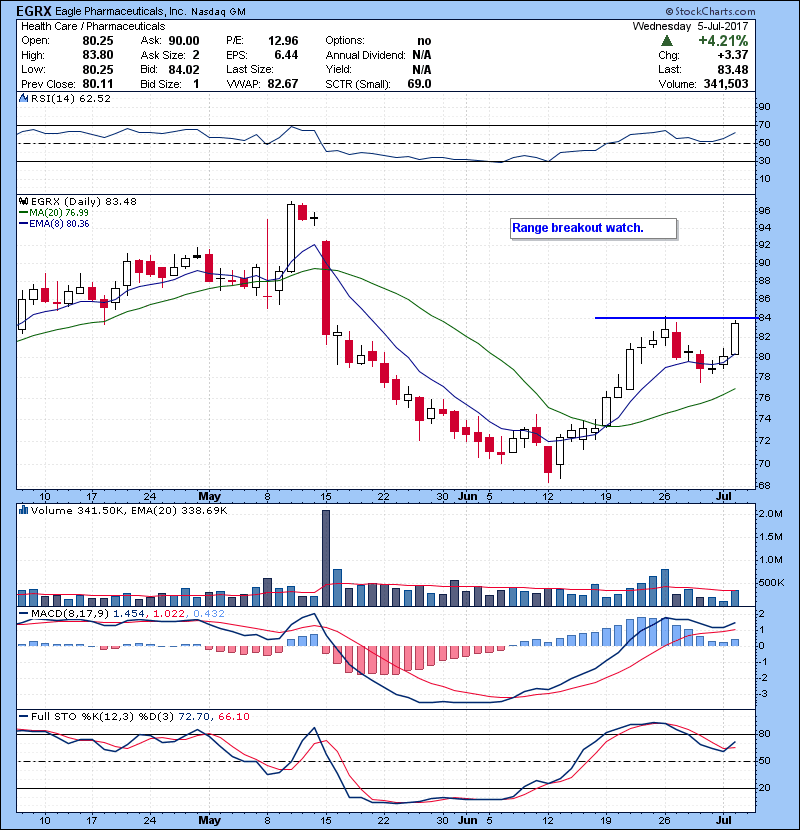Viewport: 800px width, 830px height.
Task: Click the Annual Dividend N/A value
Action: tap(421, 55)
